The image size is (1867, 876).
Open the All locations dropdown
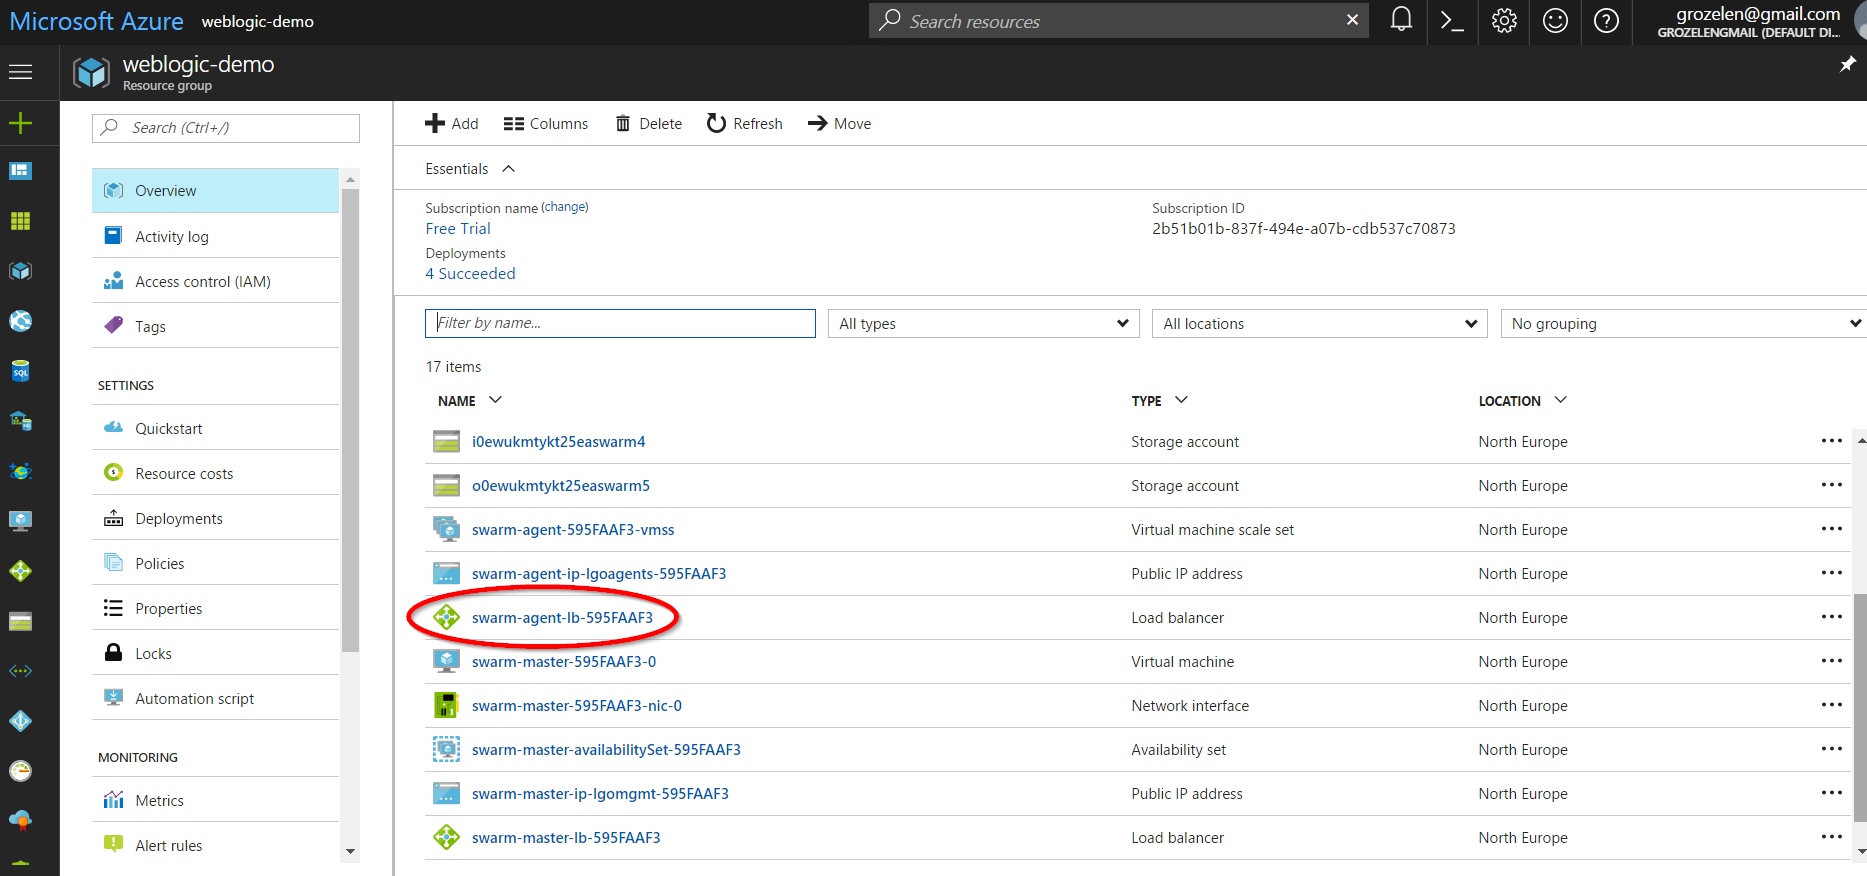point(1319,324)
